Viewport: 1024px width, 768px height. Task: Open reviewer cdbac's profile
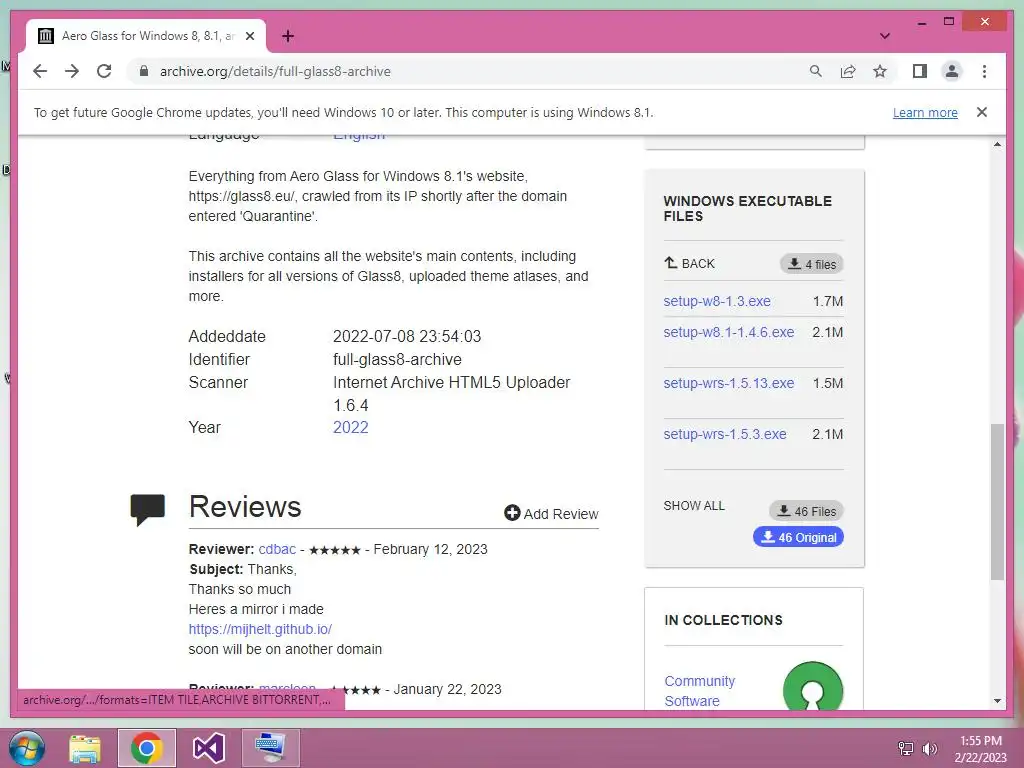[x=277, y=549]
